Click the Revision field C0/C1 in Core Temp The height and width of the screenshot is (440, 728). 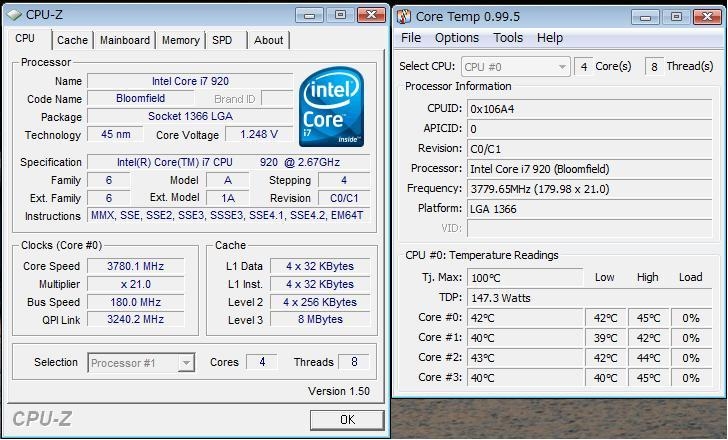click(x=590, y=149)
